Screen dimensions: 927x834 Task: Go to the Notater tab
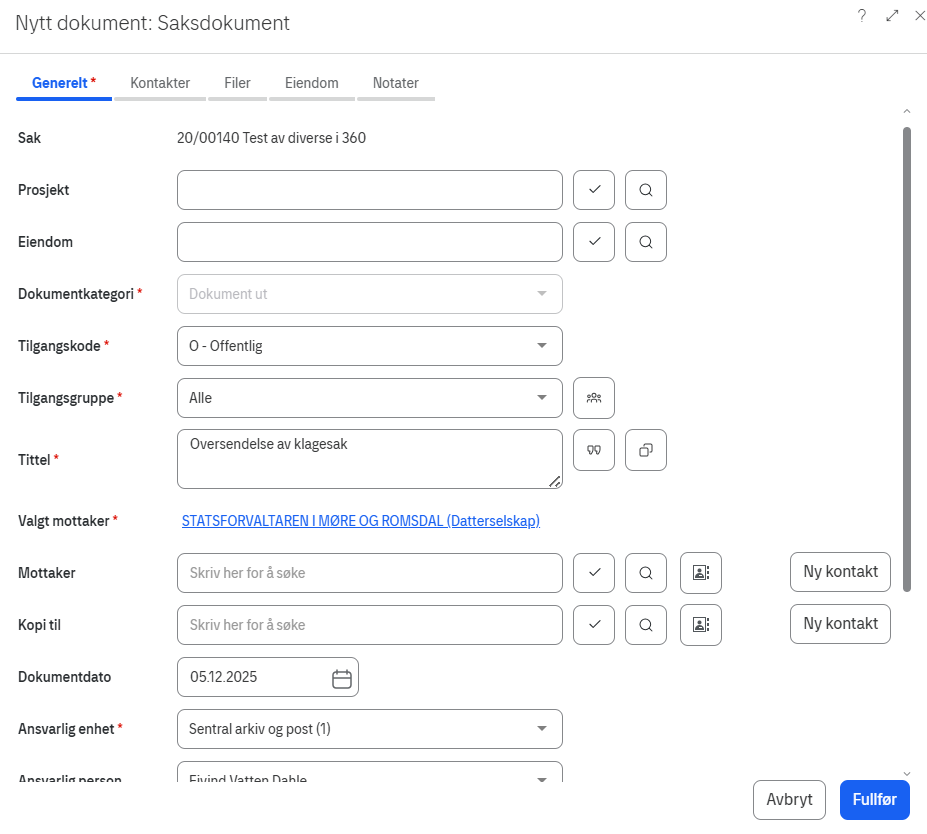(x=395, y=84)
